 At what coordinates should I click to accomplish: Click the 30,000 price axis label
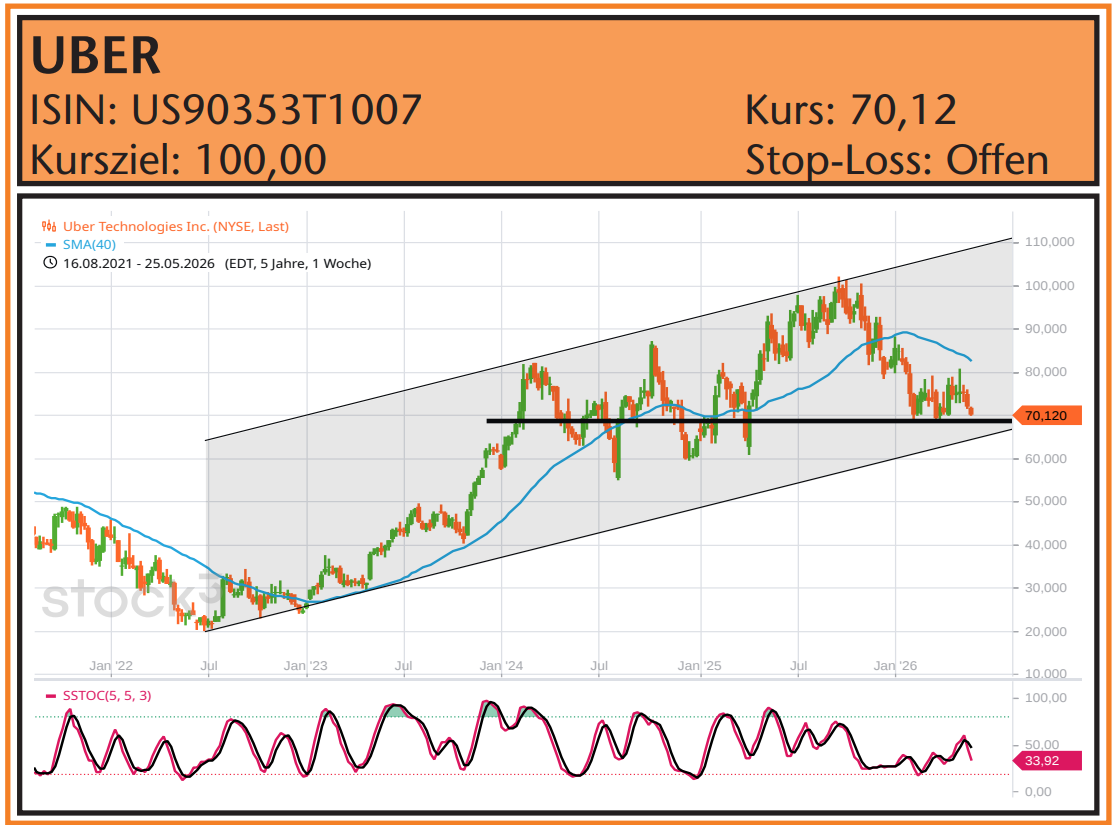(1046, 588)
